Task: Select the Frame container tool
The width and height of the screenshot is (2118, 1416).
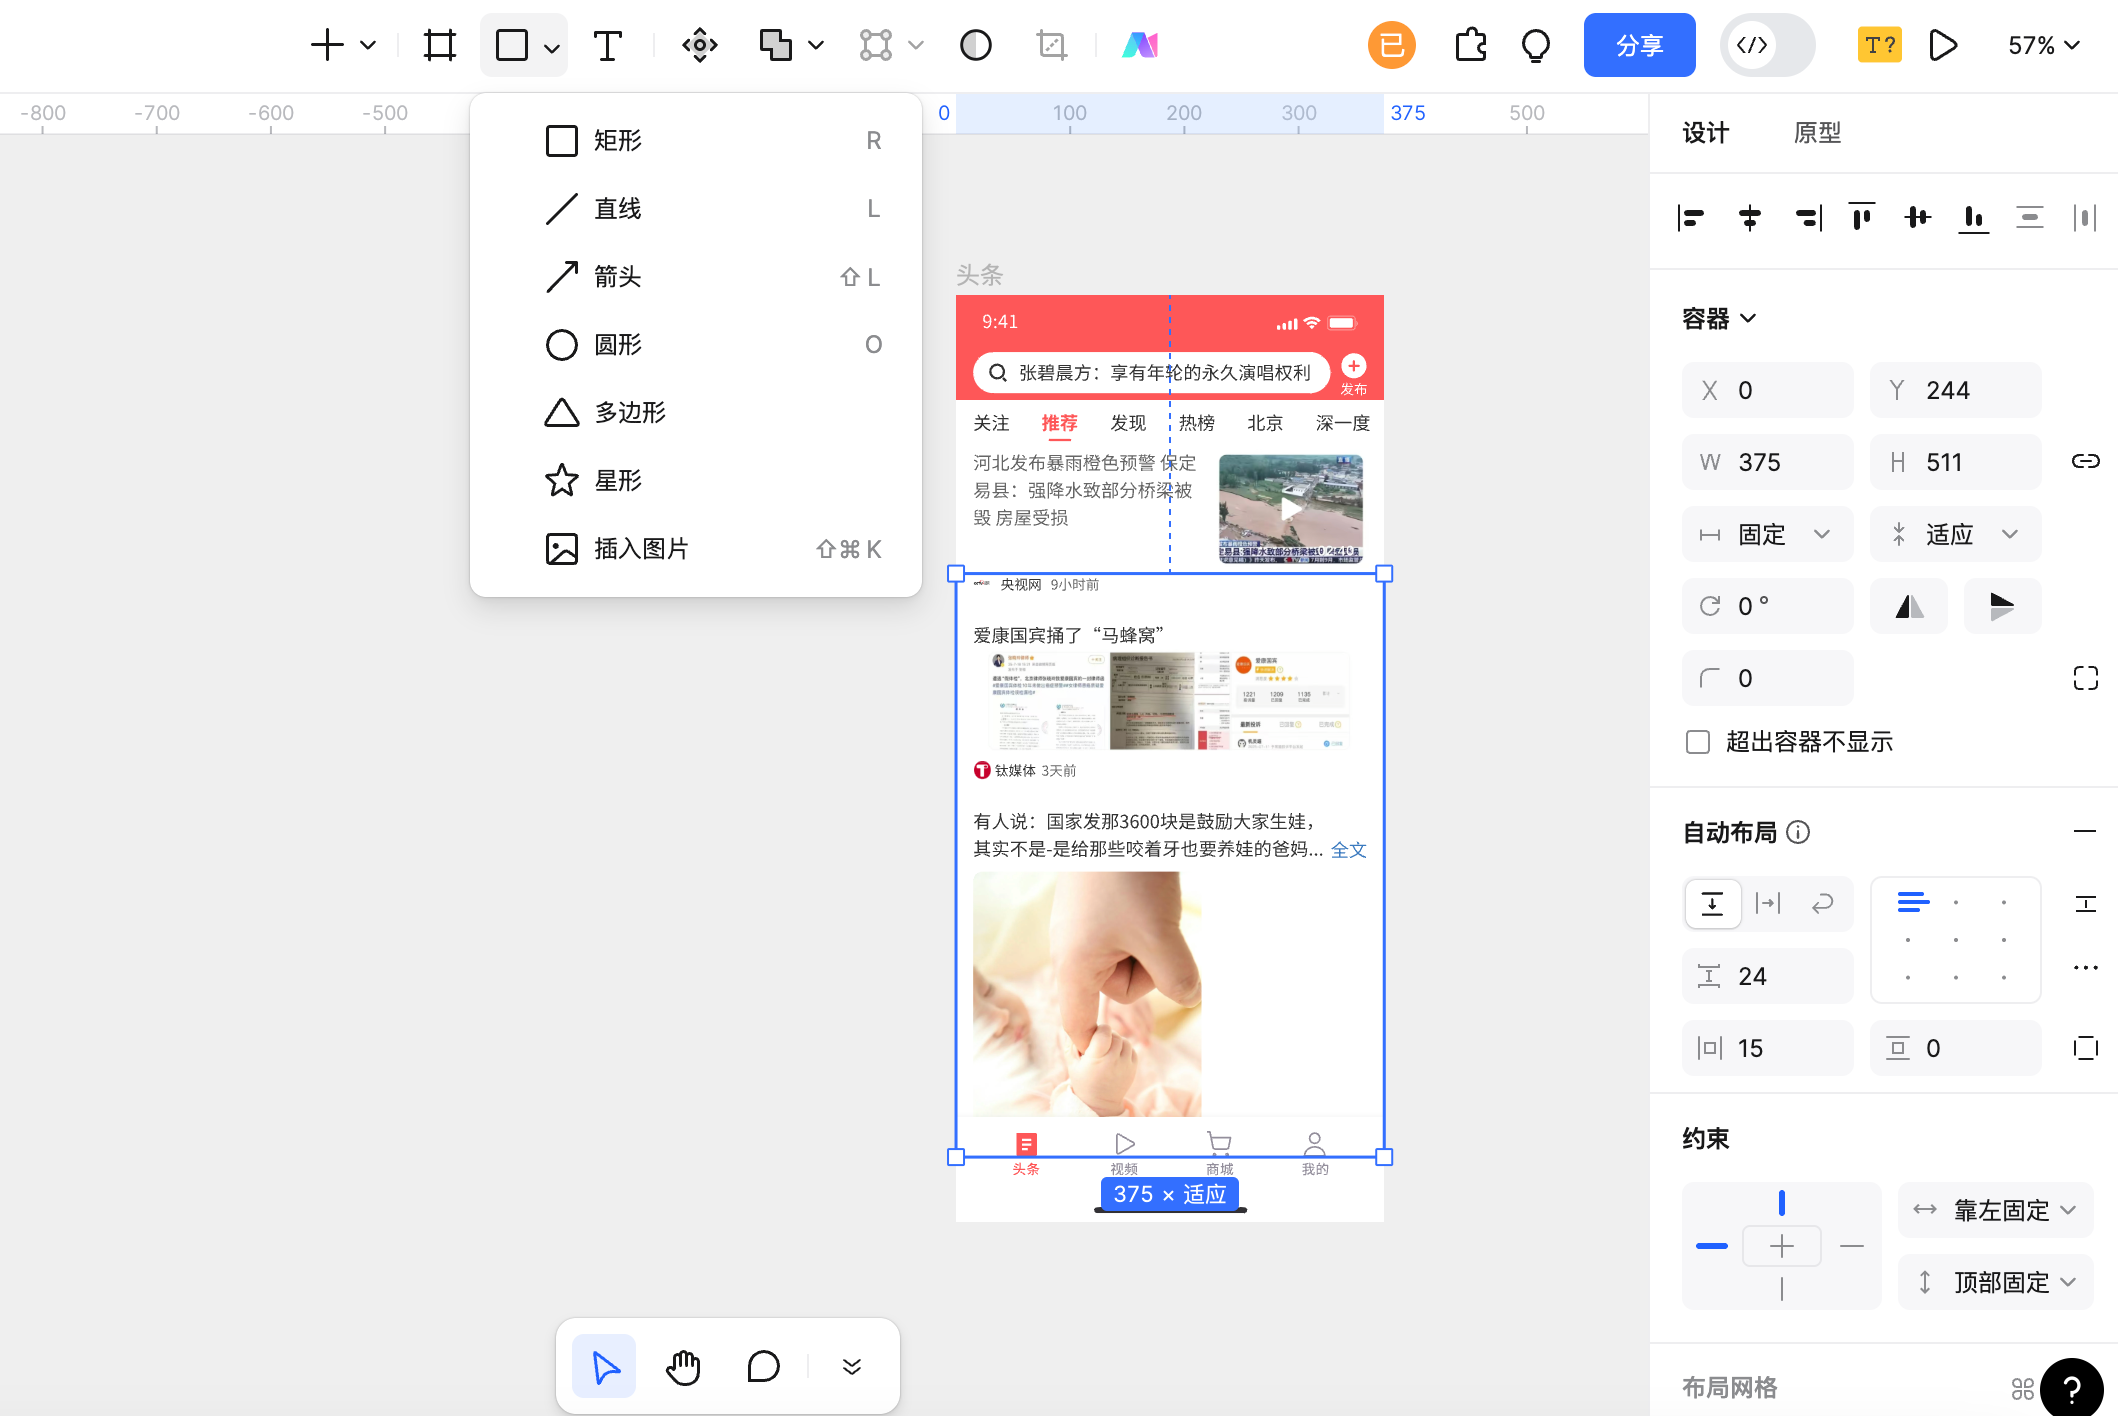Action: 439,45
